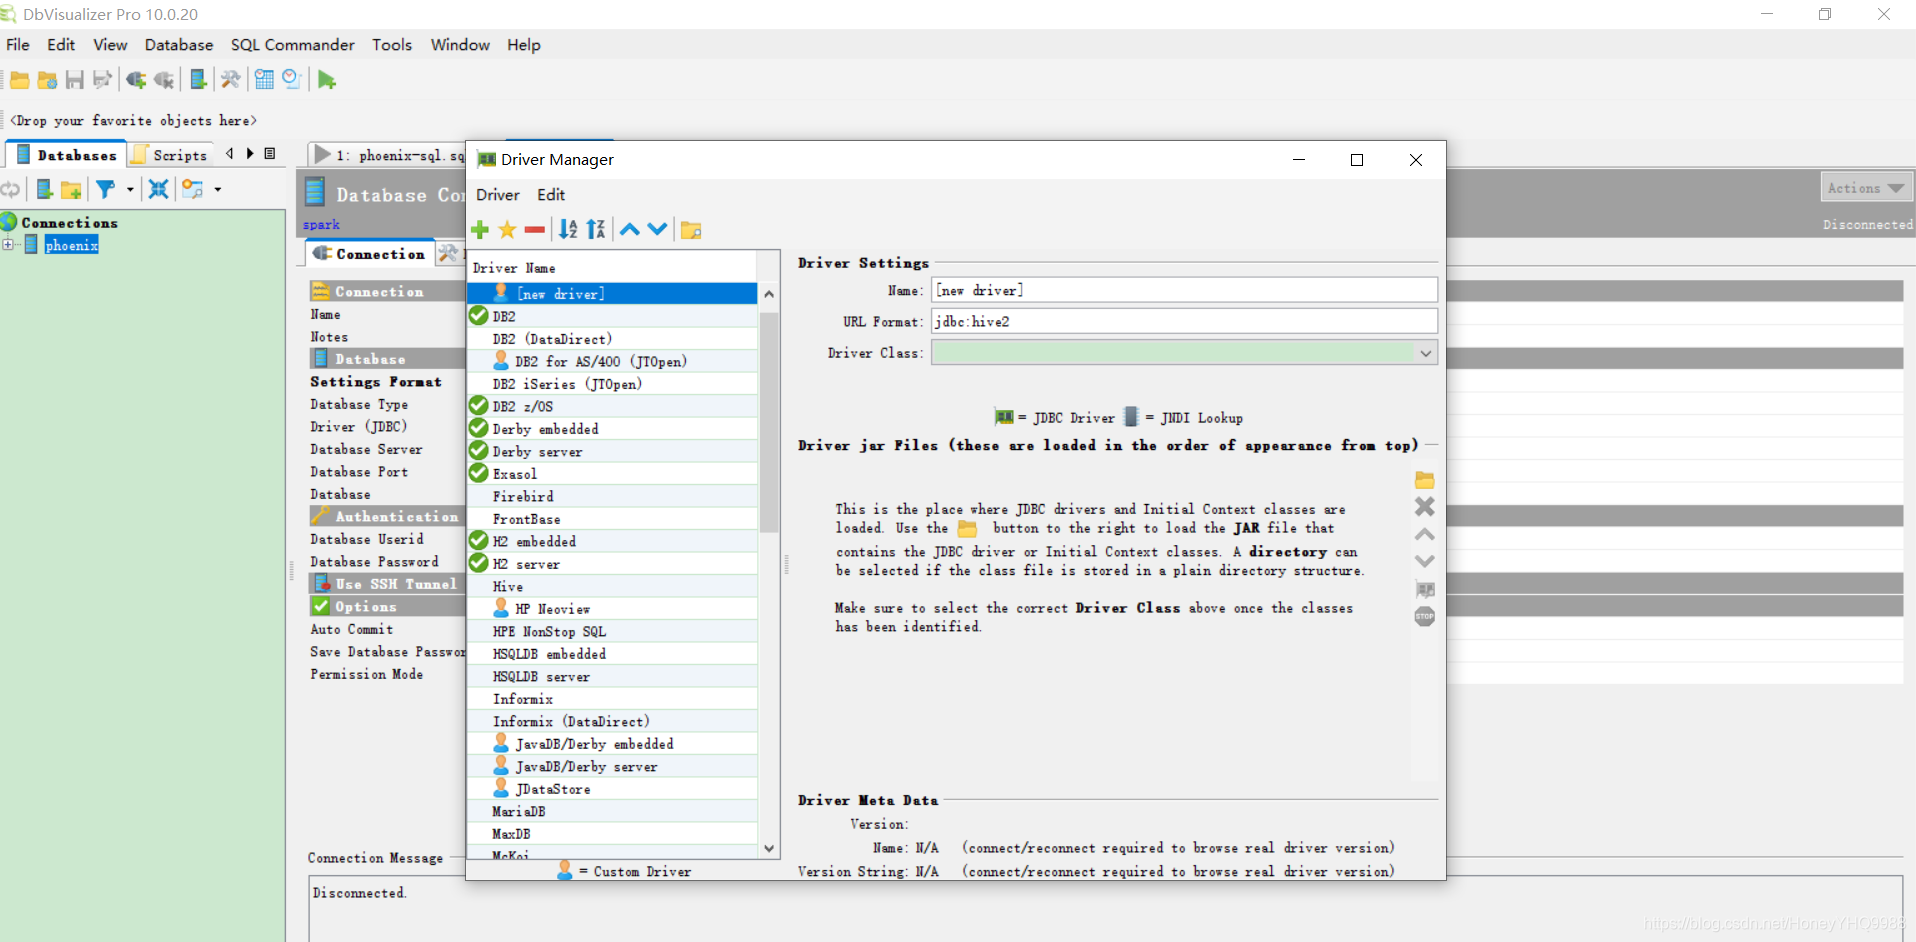Move driver down with blue down chevron
Viewport: 1916px width, 942px height.
657,229
